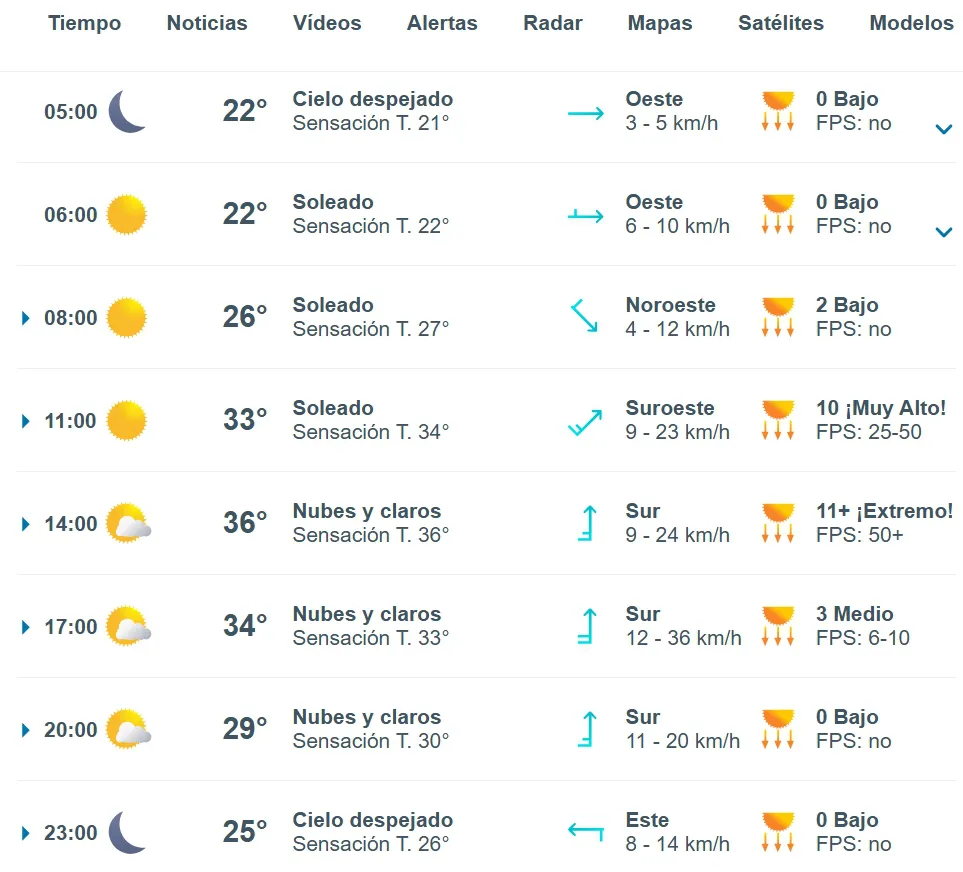Screen dimensions: 963x872
Task: Click the UV sun icon at 17:00
Action: [777, 626]
